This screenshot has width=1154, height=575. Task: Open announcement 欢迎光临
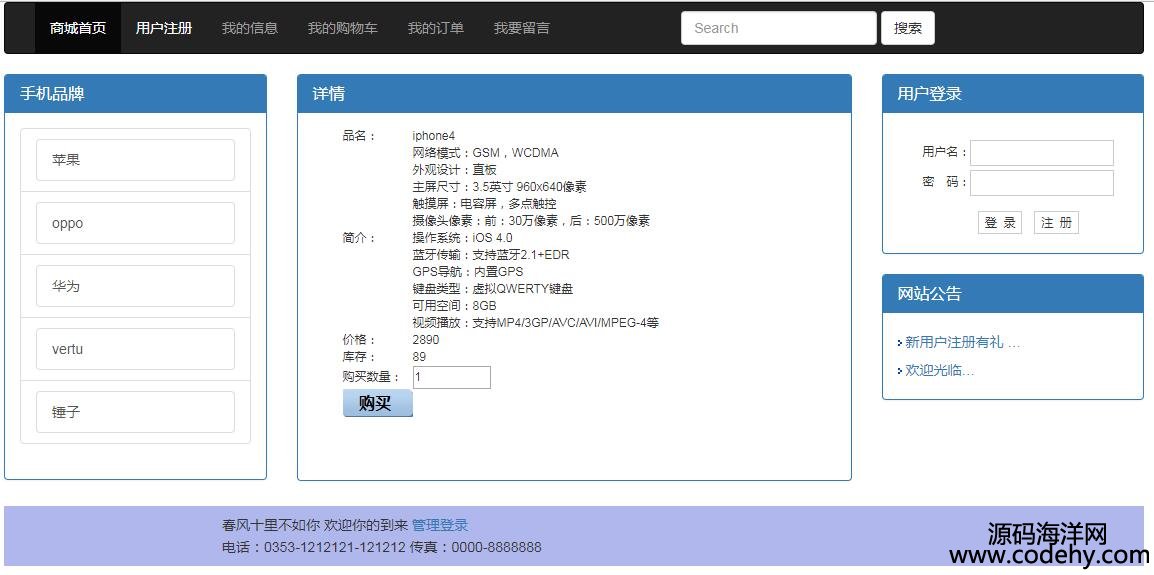point(939,370)
